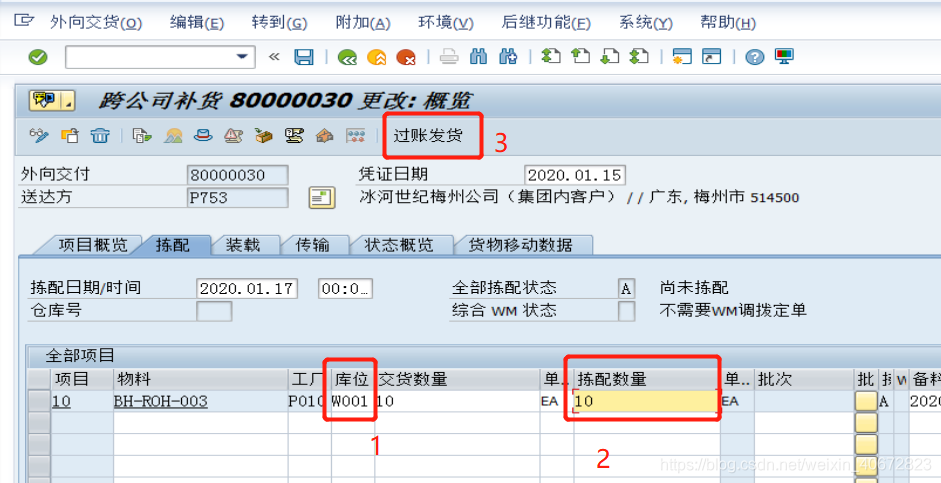Click the 过账发货 button

pos(428,136)
